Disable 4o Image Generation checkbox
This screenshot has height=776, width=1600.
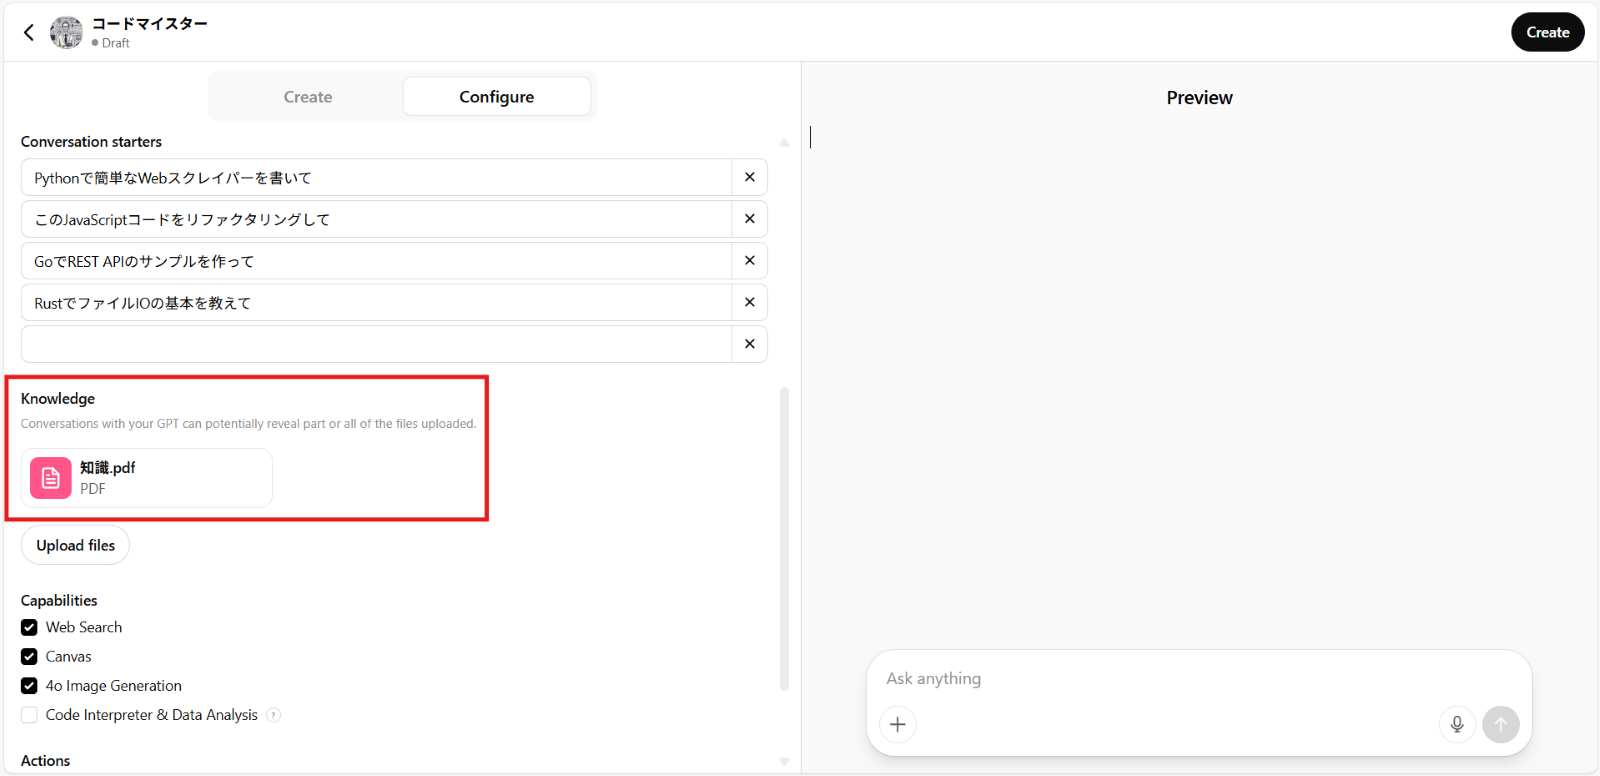[29, 686]
